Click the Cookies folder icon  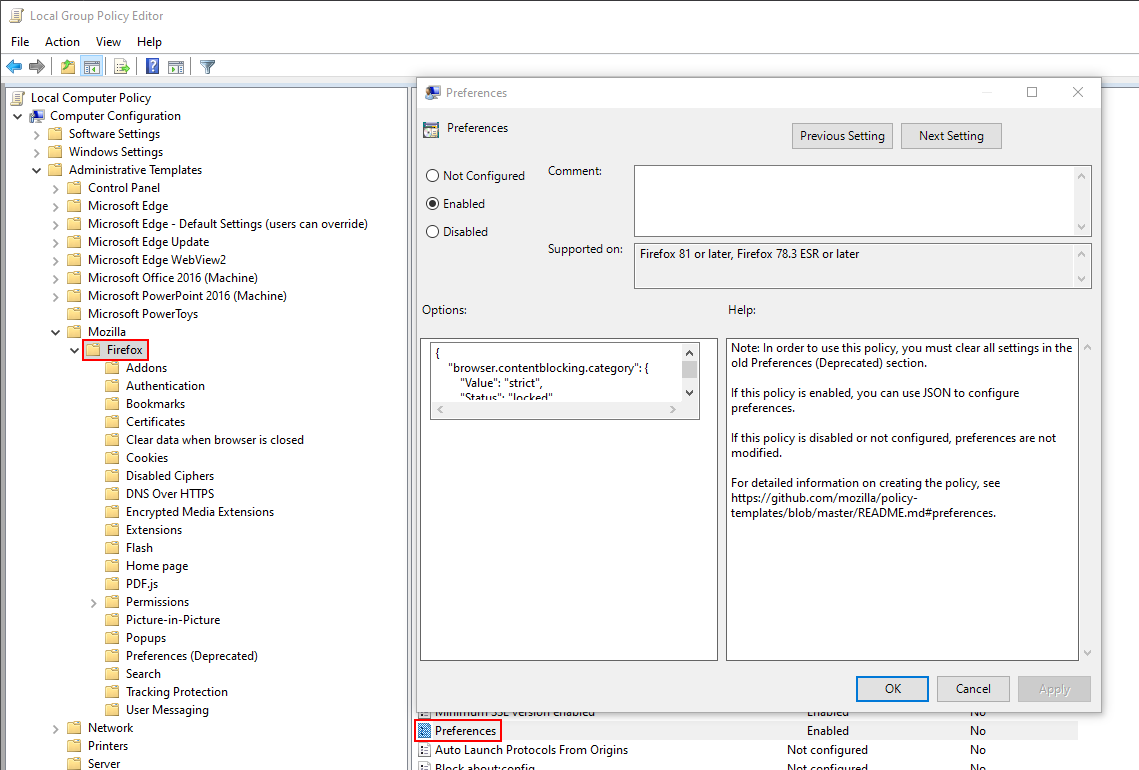pos(112,458)
